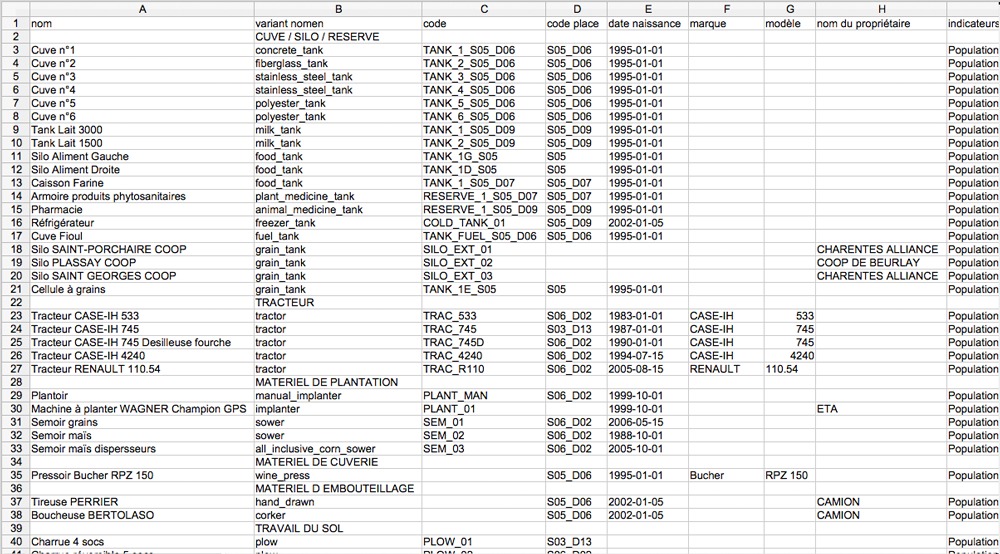Select the 'Armoire produits phytosanitaires' cell
The image size is (1000, 554).
tap(142, 196)
